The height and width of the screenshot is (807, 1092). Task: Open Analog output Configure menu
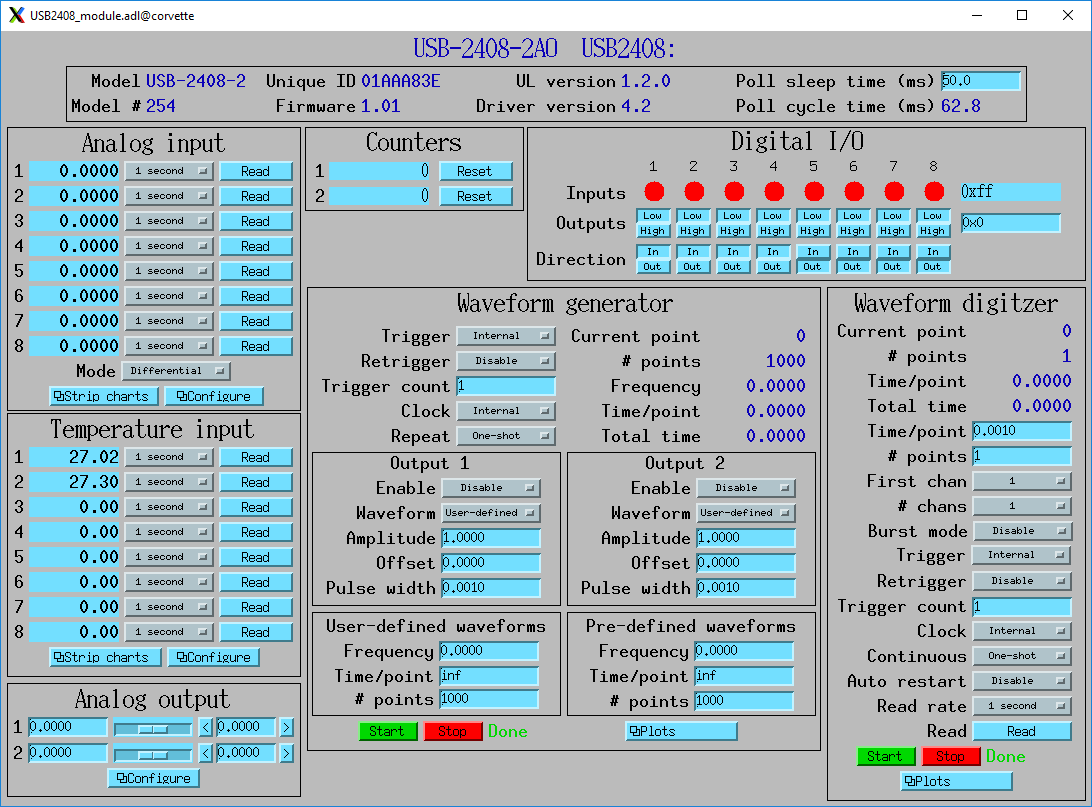pyautogui.click(x=154, y=778)
